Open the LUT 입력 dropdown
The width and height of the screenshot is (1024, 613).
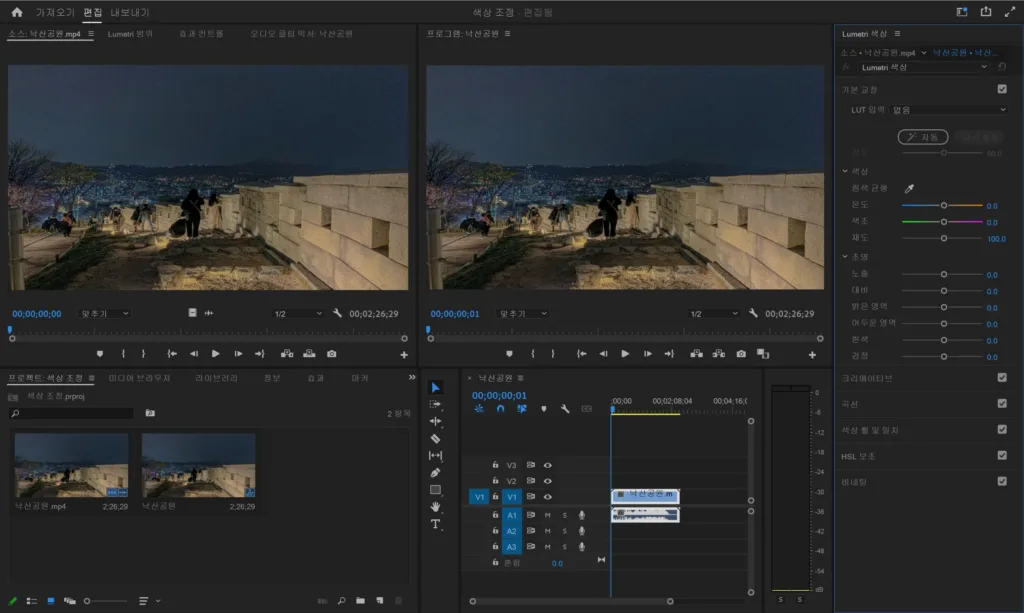tap(949, 110)
